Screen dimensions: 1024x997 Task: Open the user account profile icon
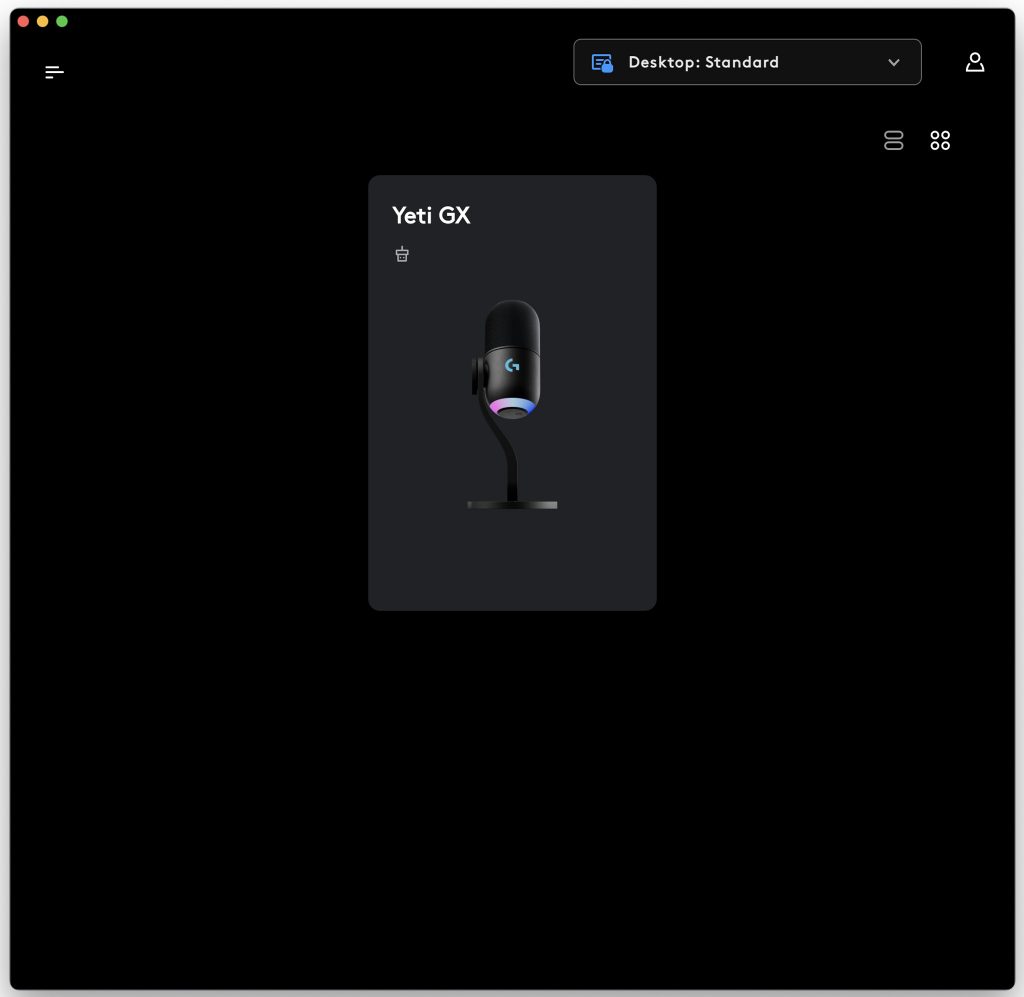(974, 62)
